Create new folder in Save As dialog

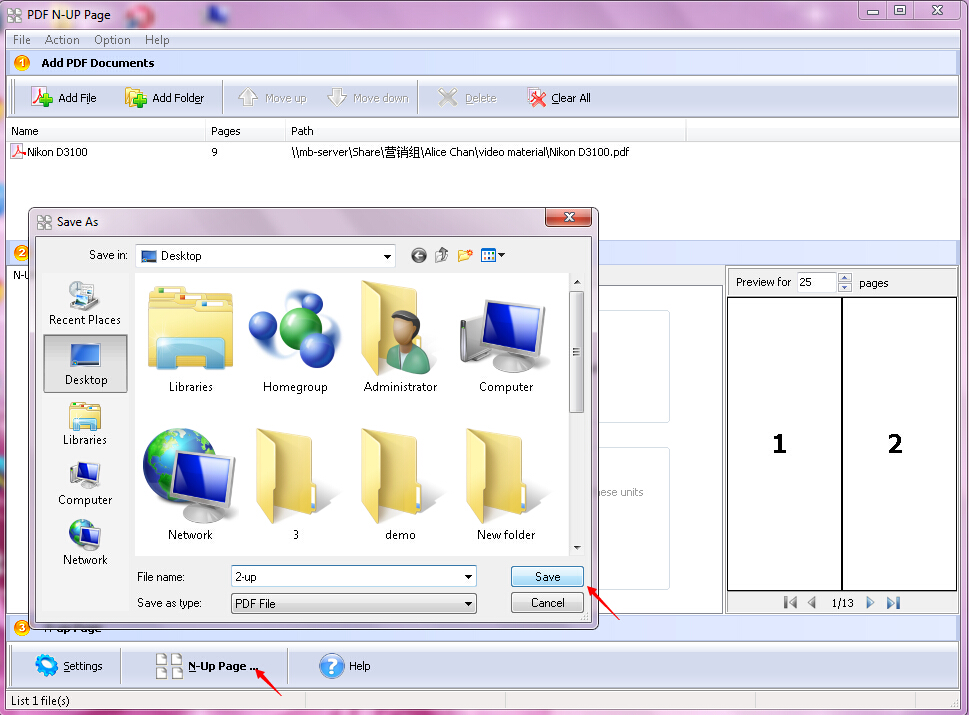[465, 255]
